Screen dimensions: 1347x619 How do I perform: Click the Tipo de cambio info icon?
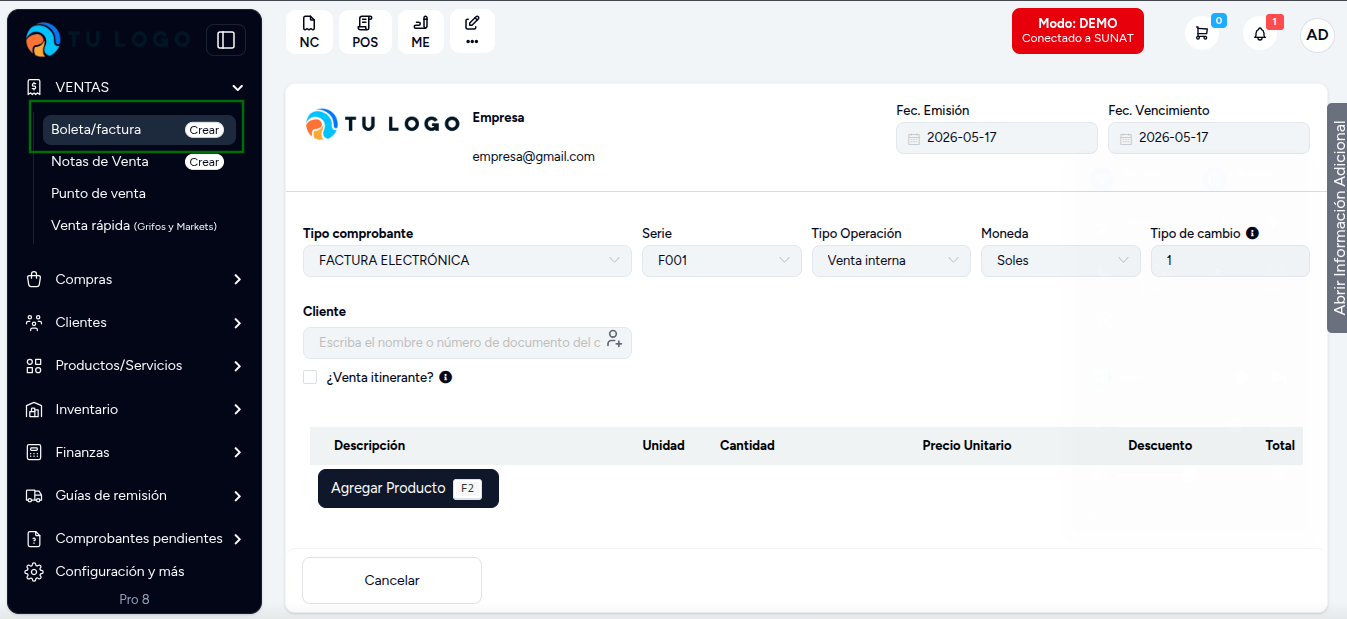pos(1252,233)
